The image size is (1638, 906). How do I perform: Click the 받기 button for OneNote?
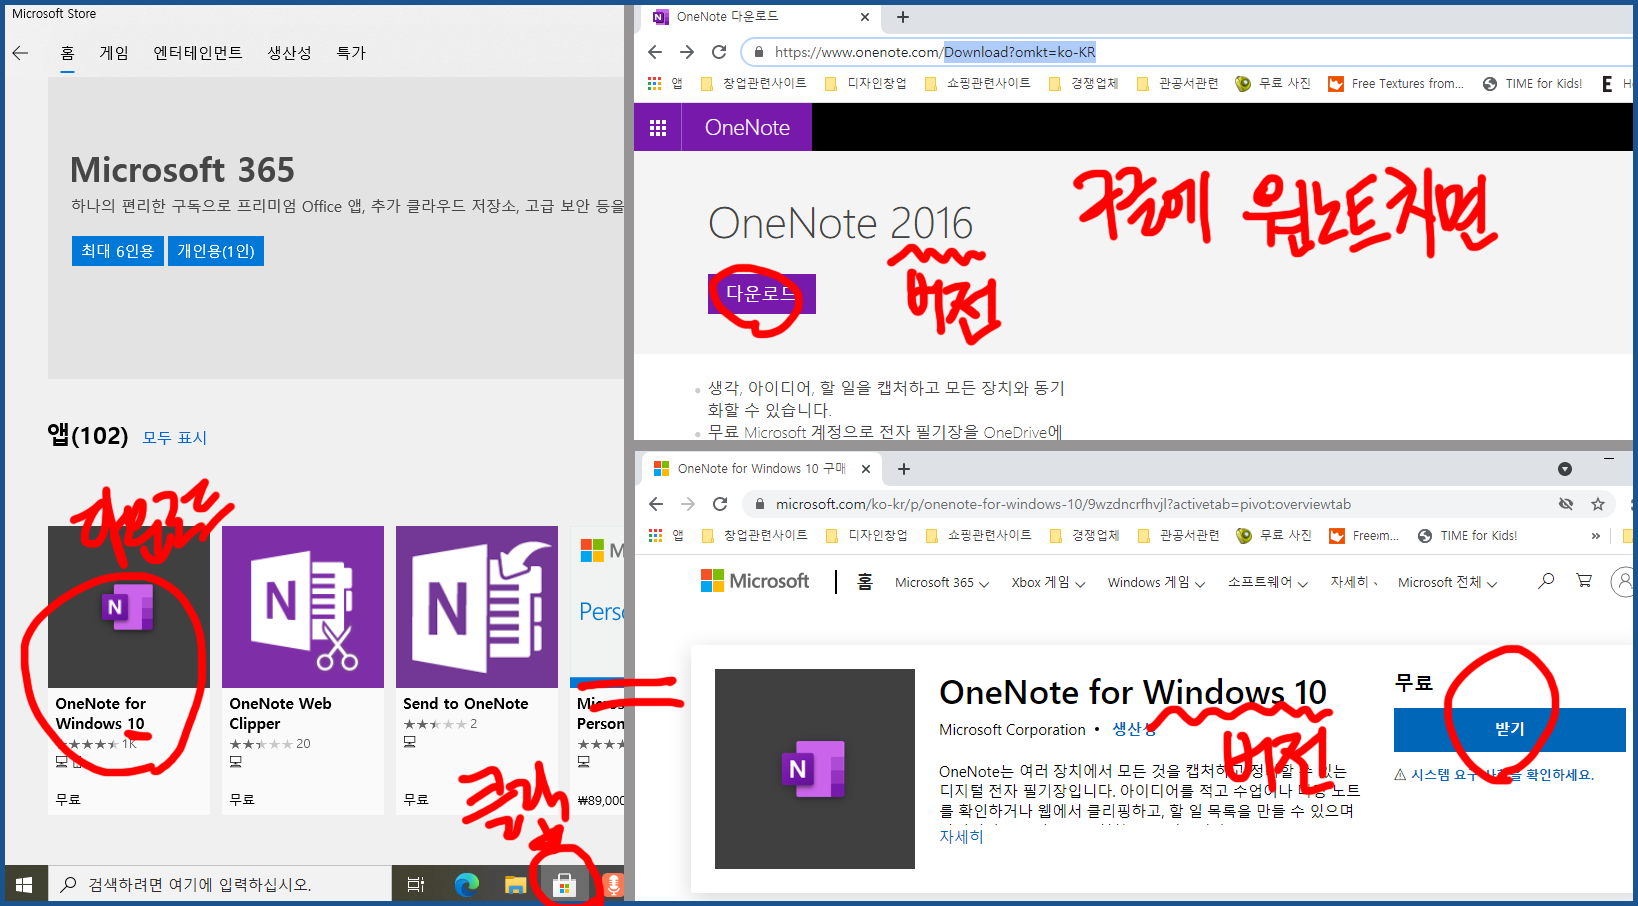tap(1510, 730)
